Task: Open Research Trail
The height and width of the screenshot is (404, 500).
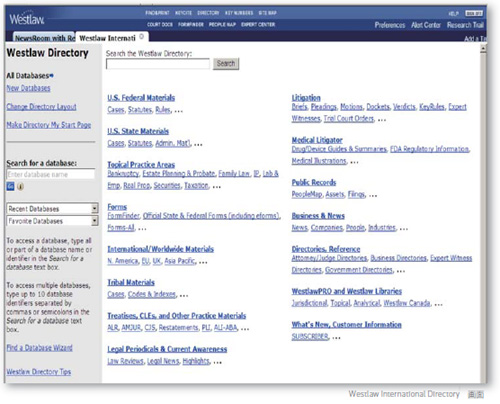Action: [465, 25]
